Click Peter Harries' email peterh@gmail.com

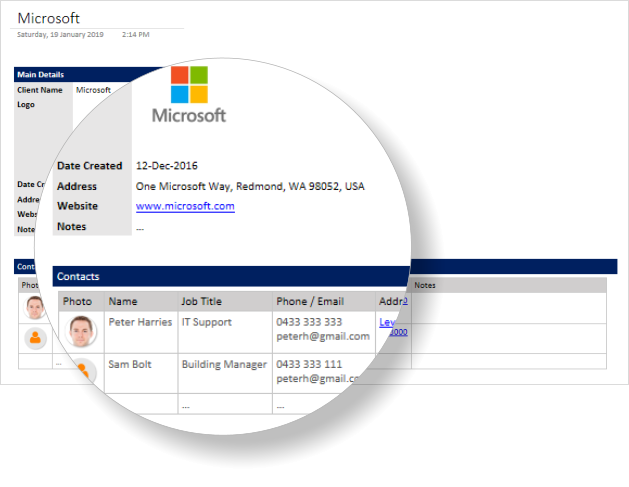pyautogui.click(x=323, y=336)
